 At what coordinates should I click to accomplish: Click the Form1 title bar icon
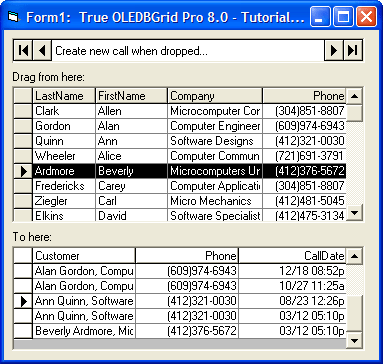tap(14, 16)
